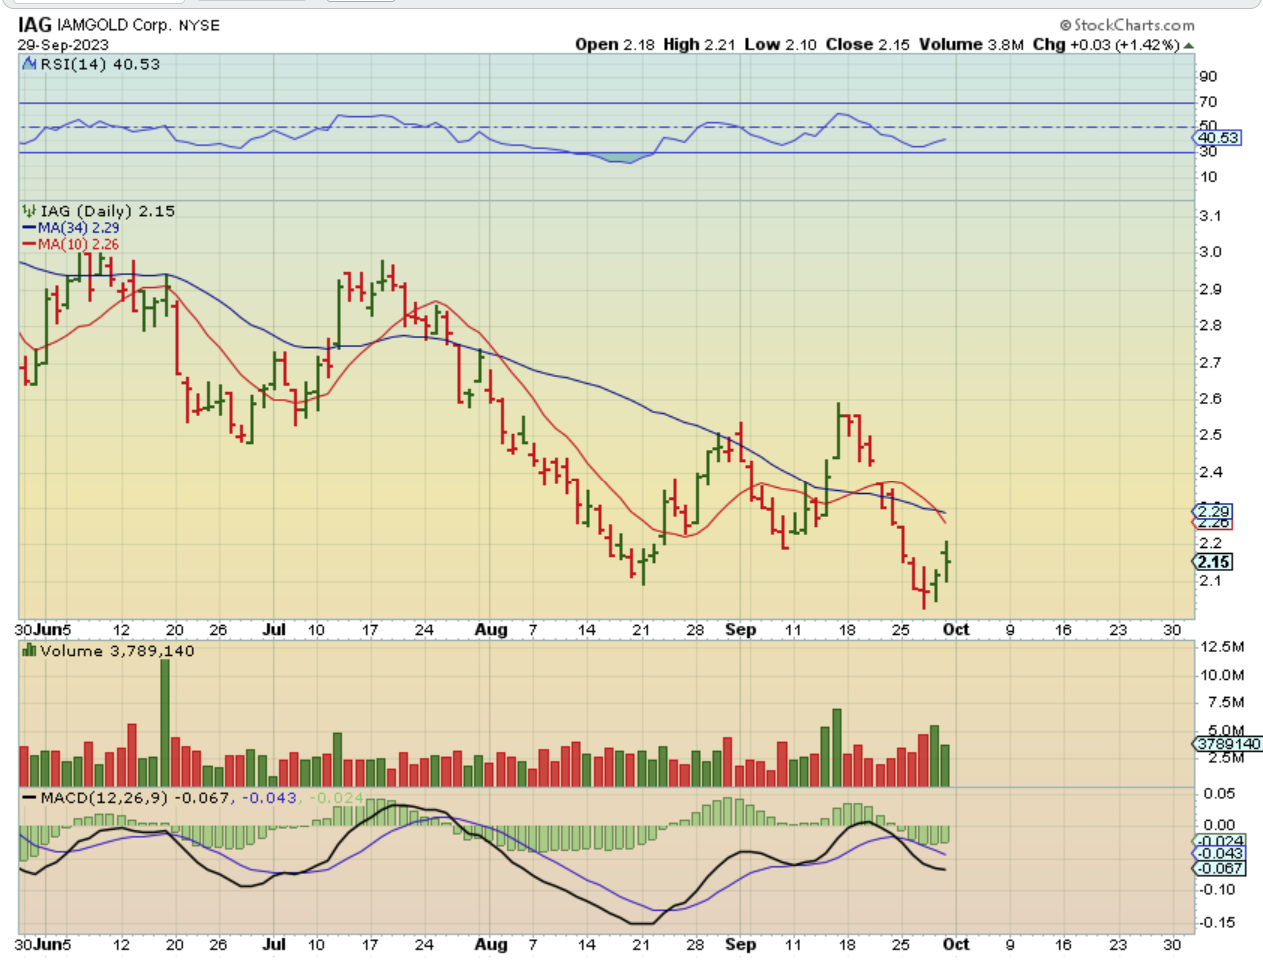Click the blue MA(34) 2.29 legend entry
This screenshot has width=1263, height=966.
pos(70,228)
